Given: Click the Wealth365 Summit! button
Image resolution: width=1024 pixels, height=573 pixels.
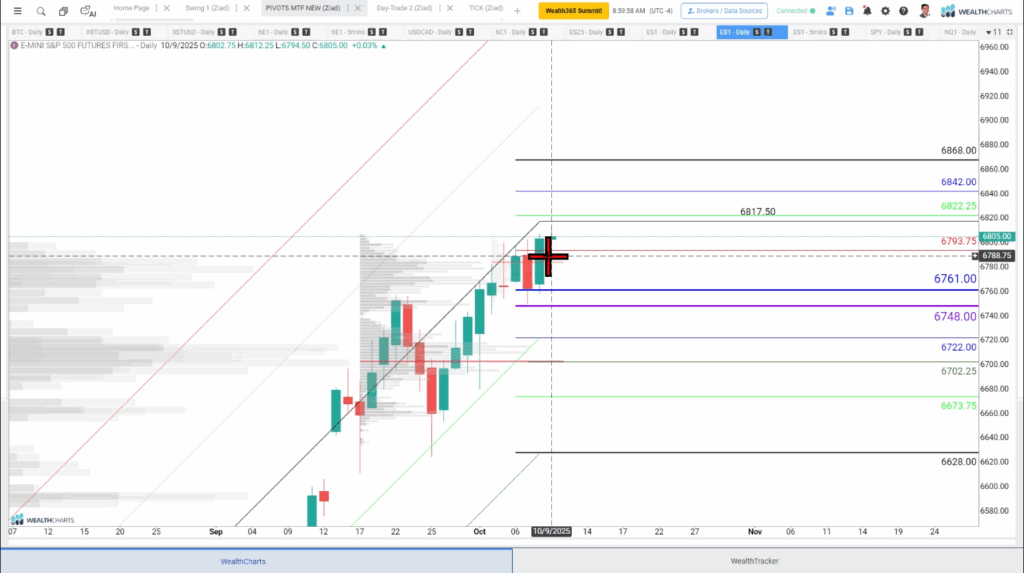Looking at the screenshot, I should (573, 11).
